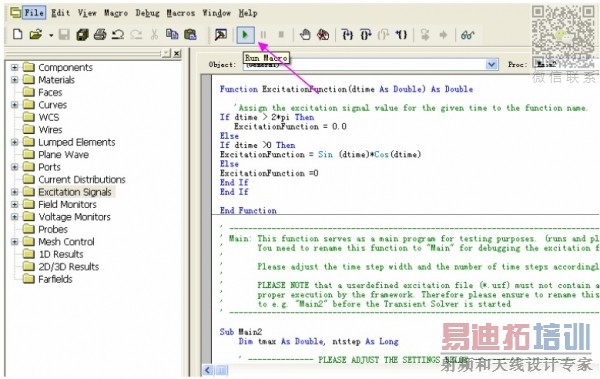Expand the Excitation Signals tree node

[x=15, y=192]
